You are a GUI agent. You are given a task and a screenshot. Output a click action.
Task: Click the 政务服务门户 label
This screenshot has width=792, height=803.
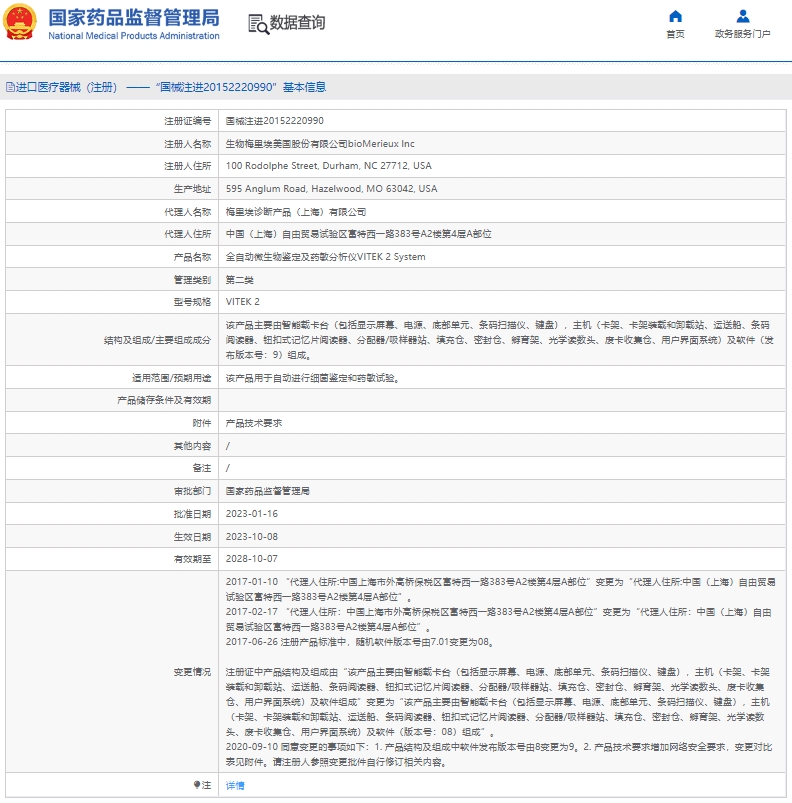coord(742,34)
